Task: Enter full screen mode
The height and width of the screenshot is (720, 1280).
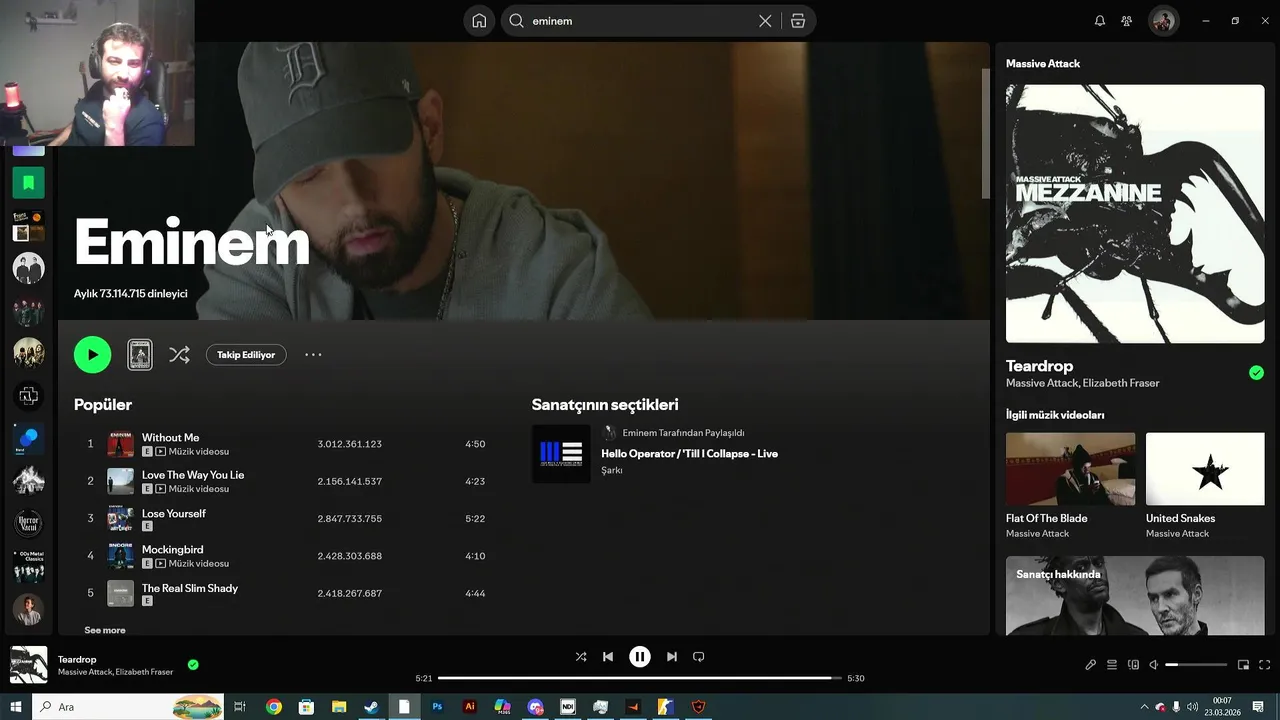Action: pyautogui.click(x=1265, y=665)
